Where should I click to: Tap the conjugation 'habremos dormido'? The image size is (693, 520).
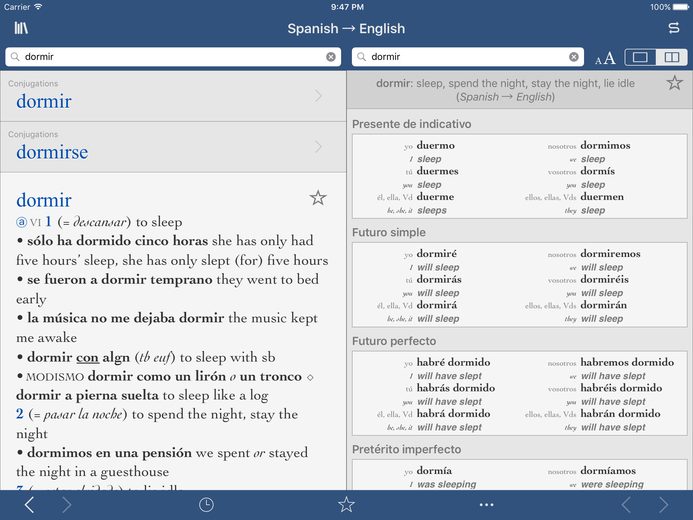click(627, 362)
